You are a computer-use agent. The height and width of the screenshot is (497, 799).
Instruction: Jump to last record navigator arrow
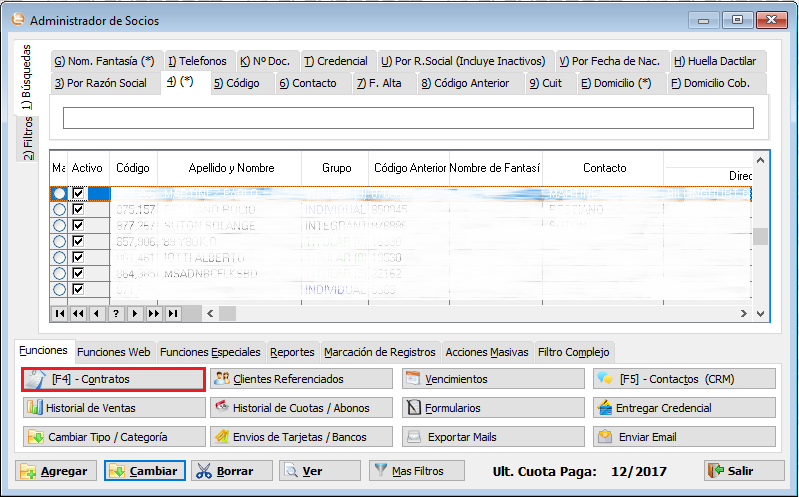(173, 313)
